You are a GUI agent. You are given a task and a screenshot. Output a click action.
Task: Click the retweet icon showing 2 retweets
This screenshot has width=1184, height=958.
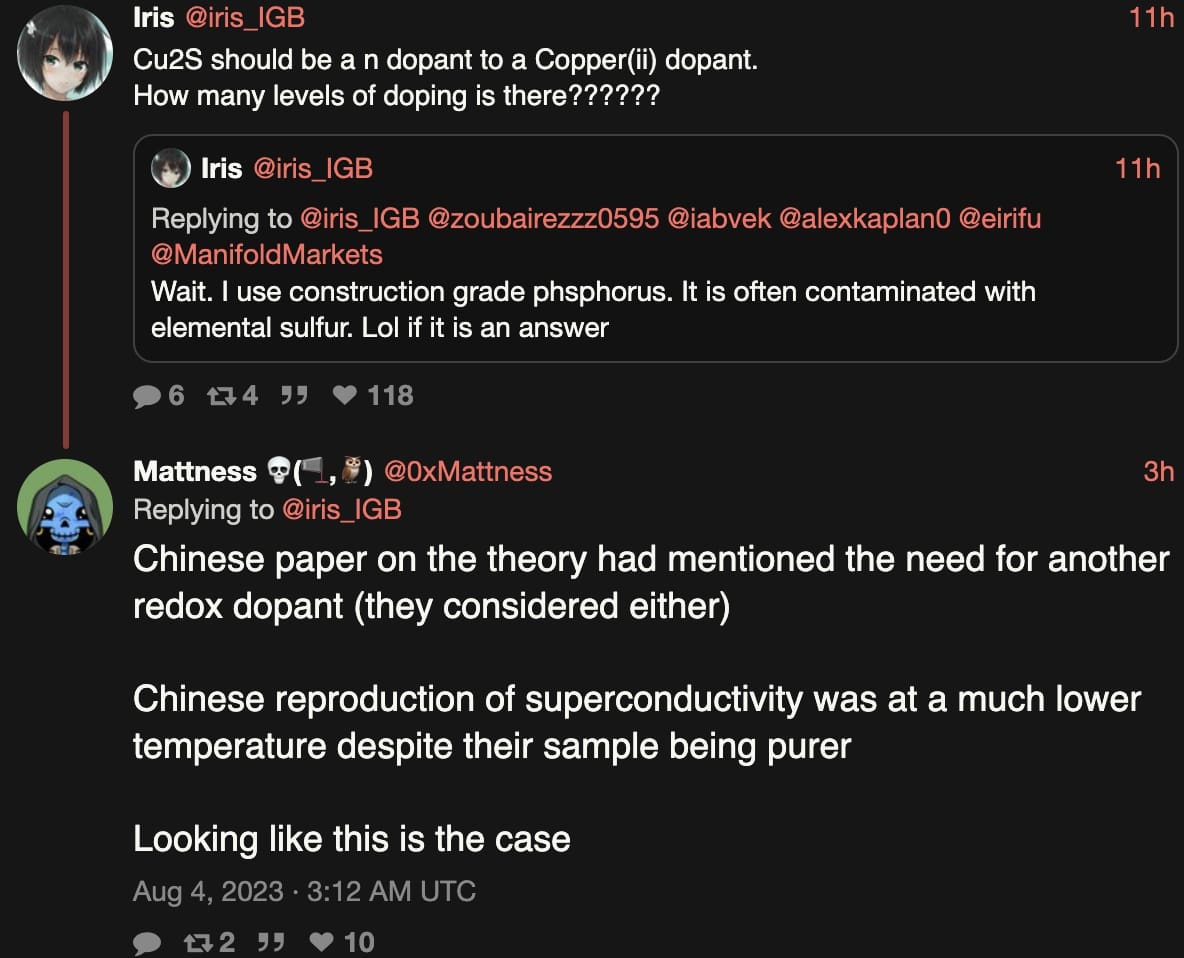click(196, 942)
